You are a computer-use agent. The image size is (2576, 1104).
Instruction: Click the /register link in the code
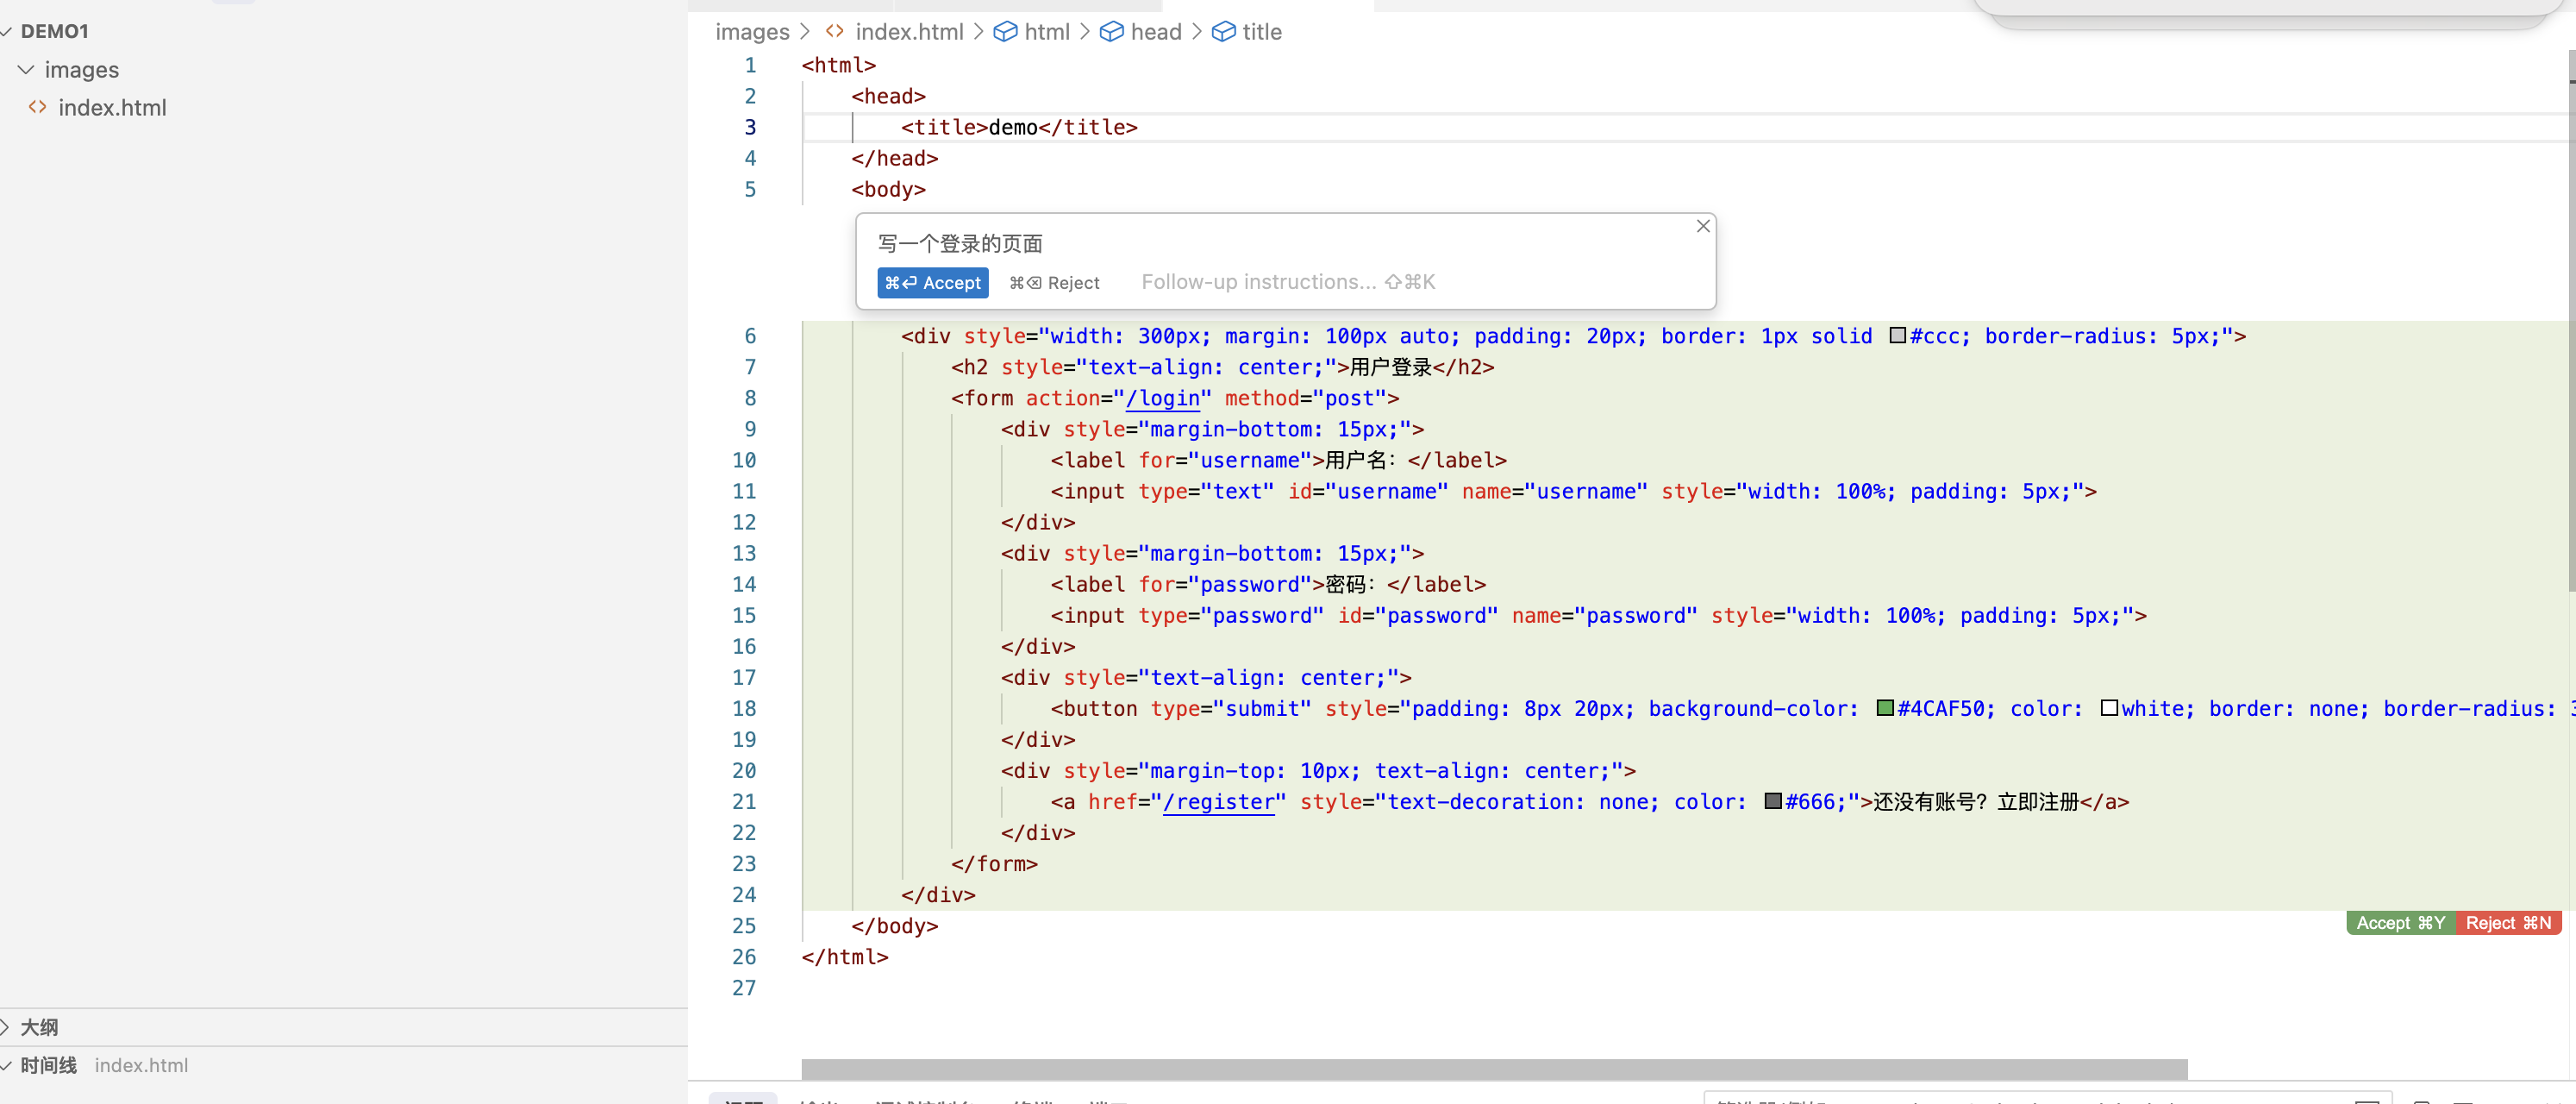1220,801
